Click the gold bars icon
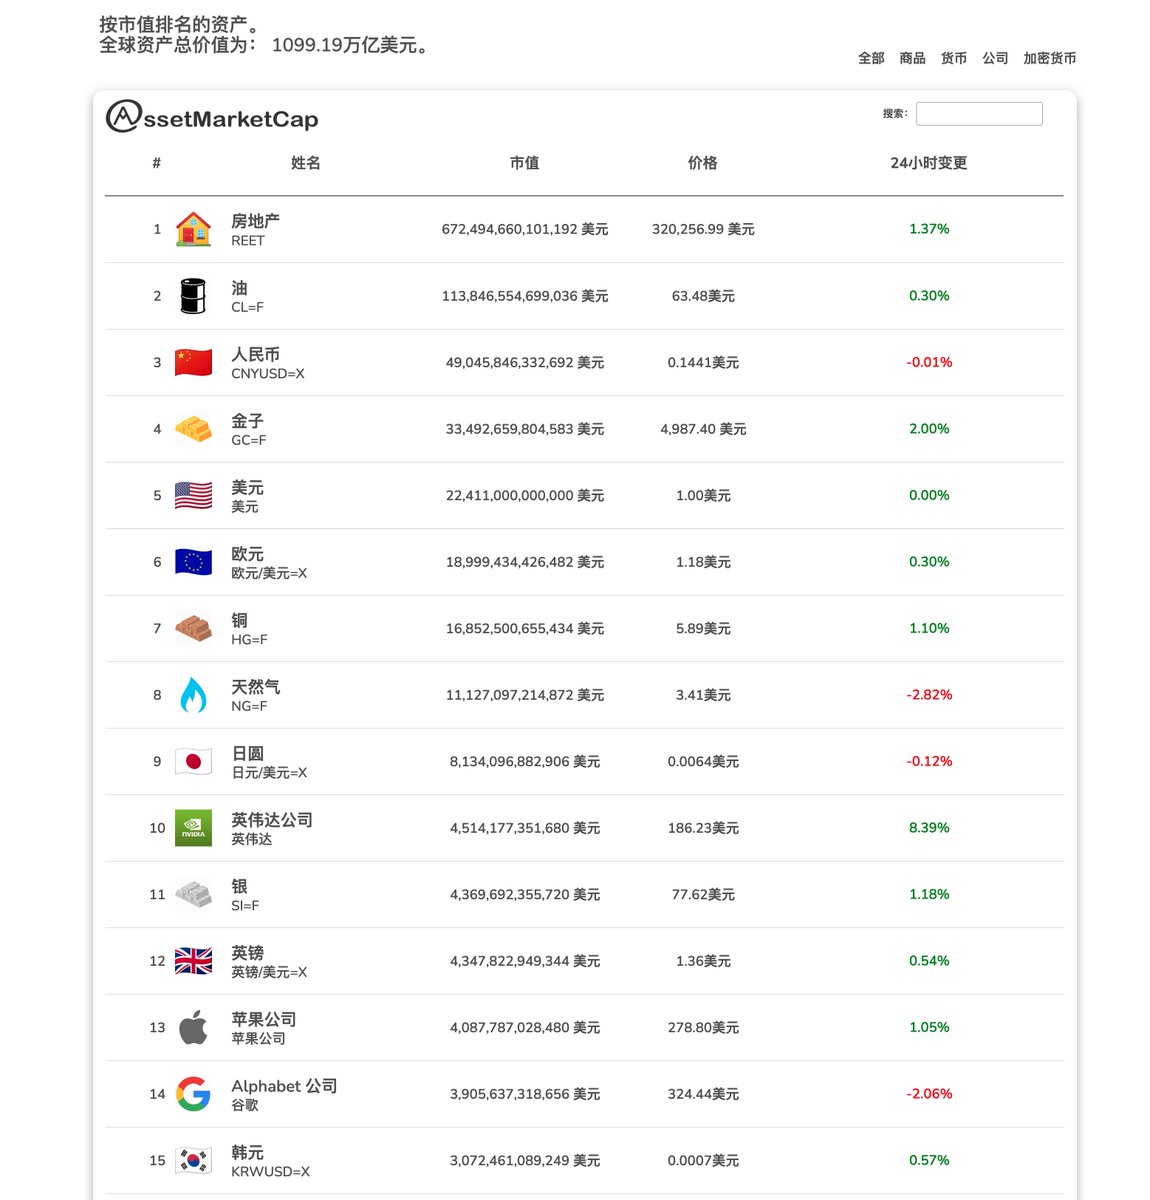 point(193,429)
